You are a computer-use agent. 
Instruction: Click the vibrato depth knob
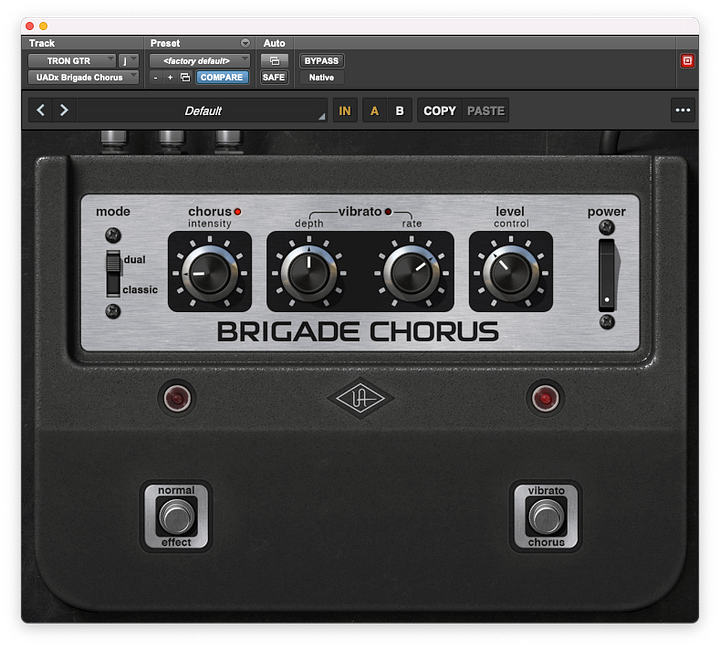pos(309,273)
